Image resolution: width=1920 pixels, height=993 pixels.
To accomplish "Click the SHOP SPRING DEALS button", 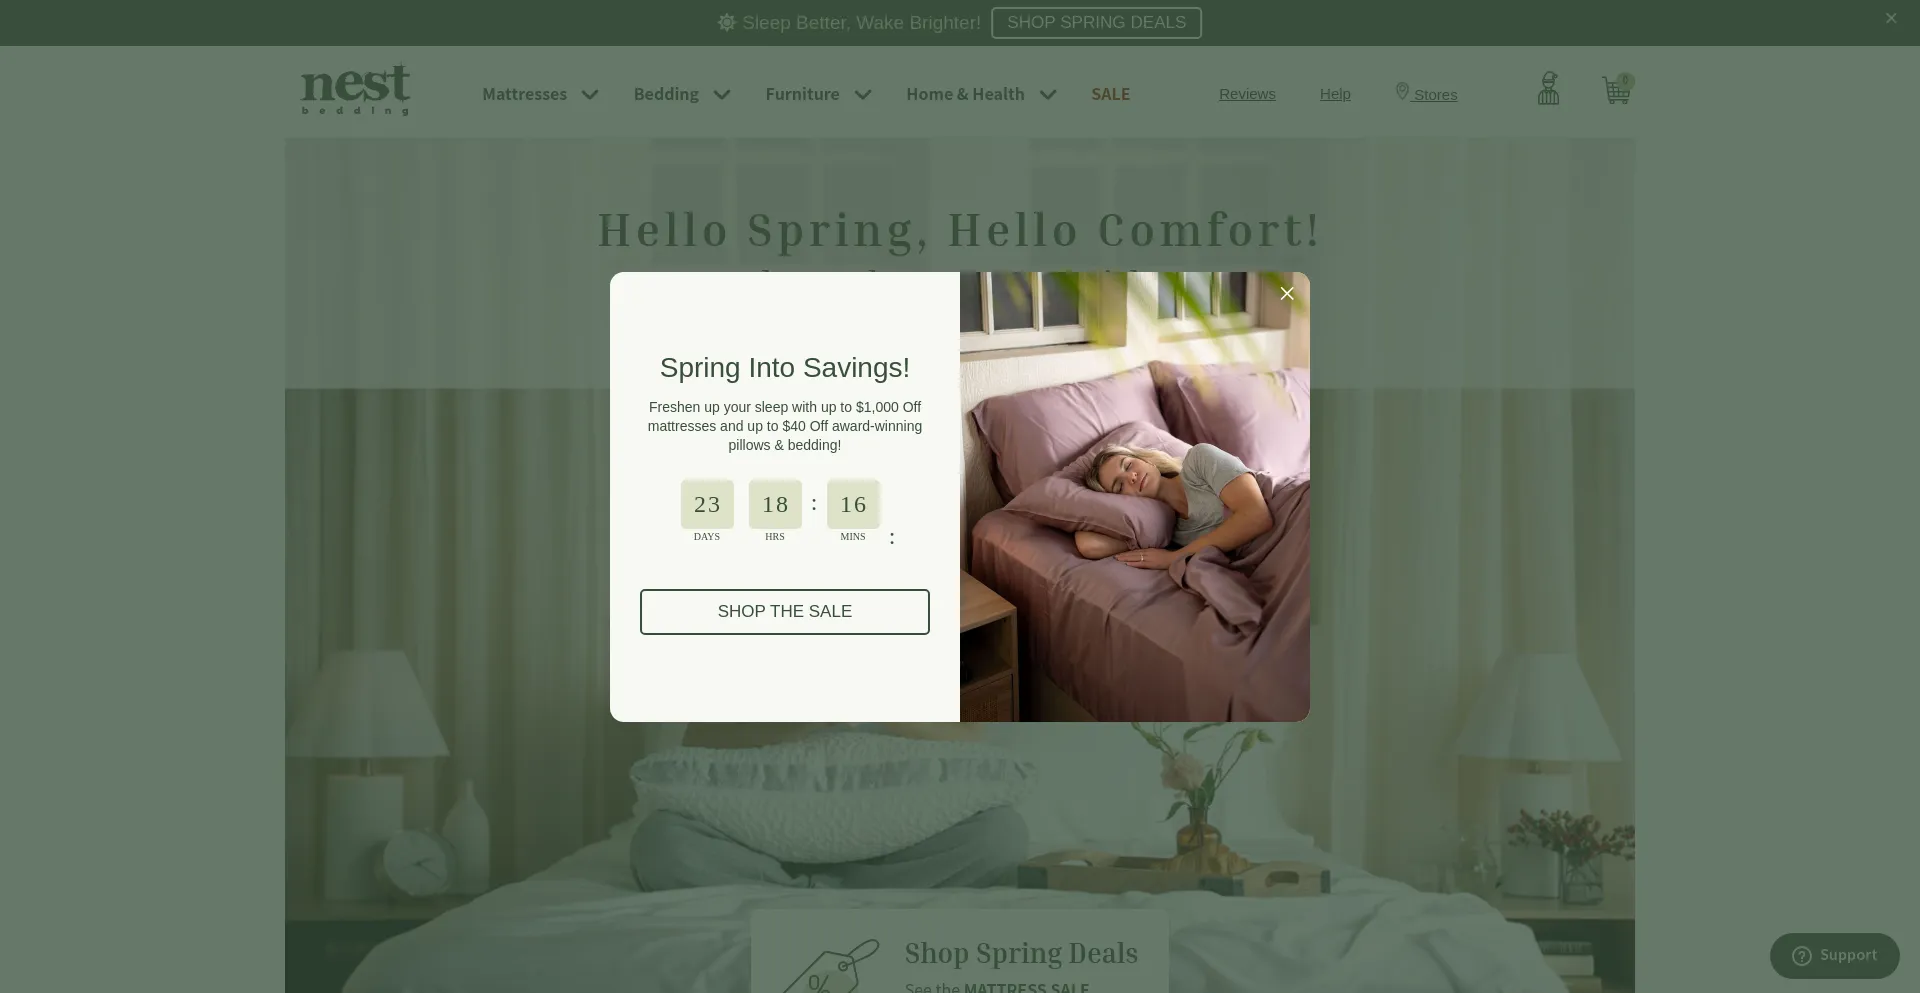I will (x=1096, y=23).
